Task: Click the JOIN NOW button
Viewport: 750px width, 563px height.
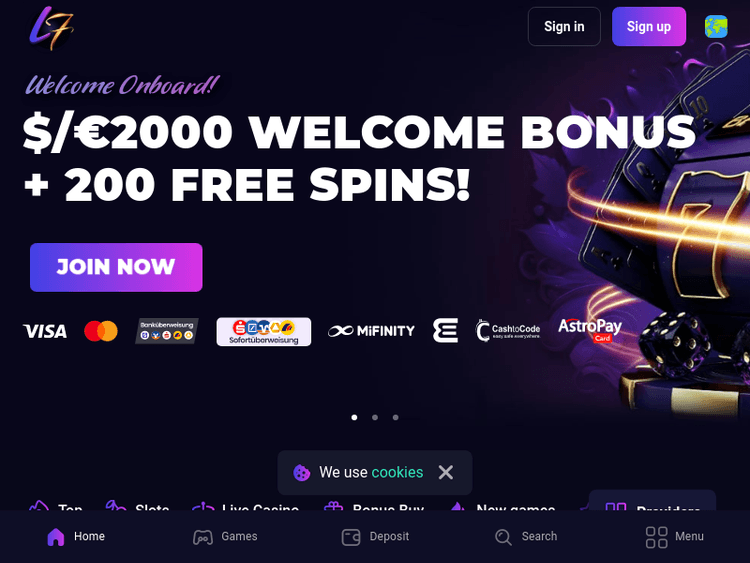Action: 116,267
